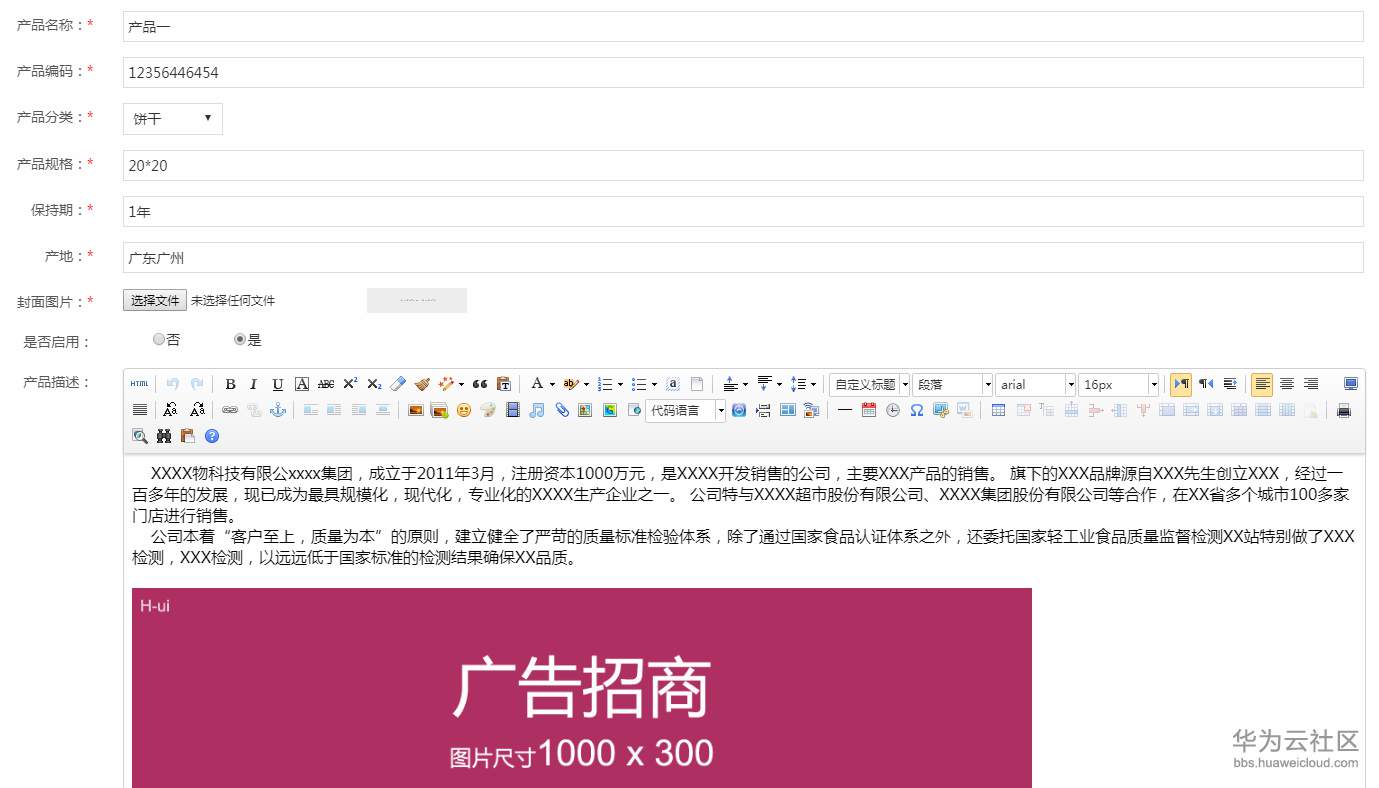
Task: Clear formatting with eraser icon
Action: pyautogui.click(x=398, y=384)
